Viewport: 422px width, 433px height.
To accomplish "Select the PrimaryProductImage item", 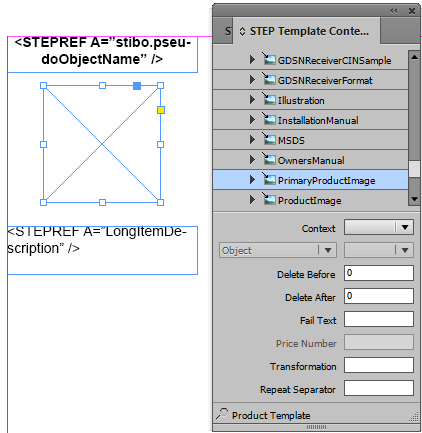I will (x=310, y=180).
